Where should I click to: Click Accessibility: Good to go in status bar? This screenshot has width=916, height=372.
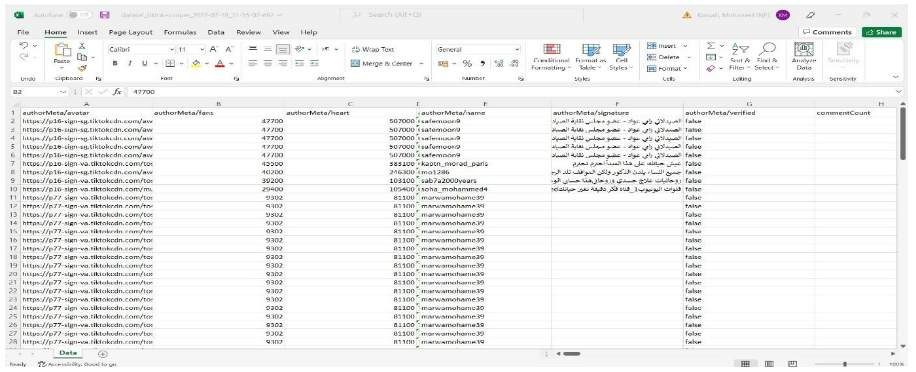click(x=77, y=364)
